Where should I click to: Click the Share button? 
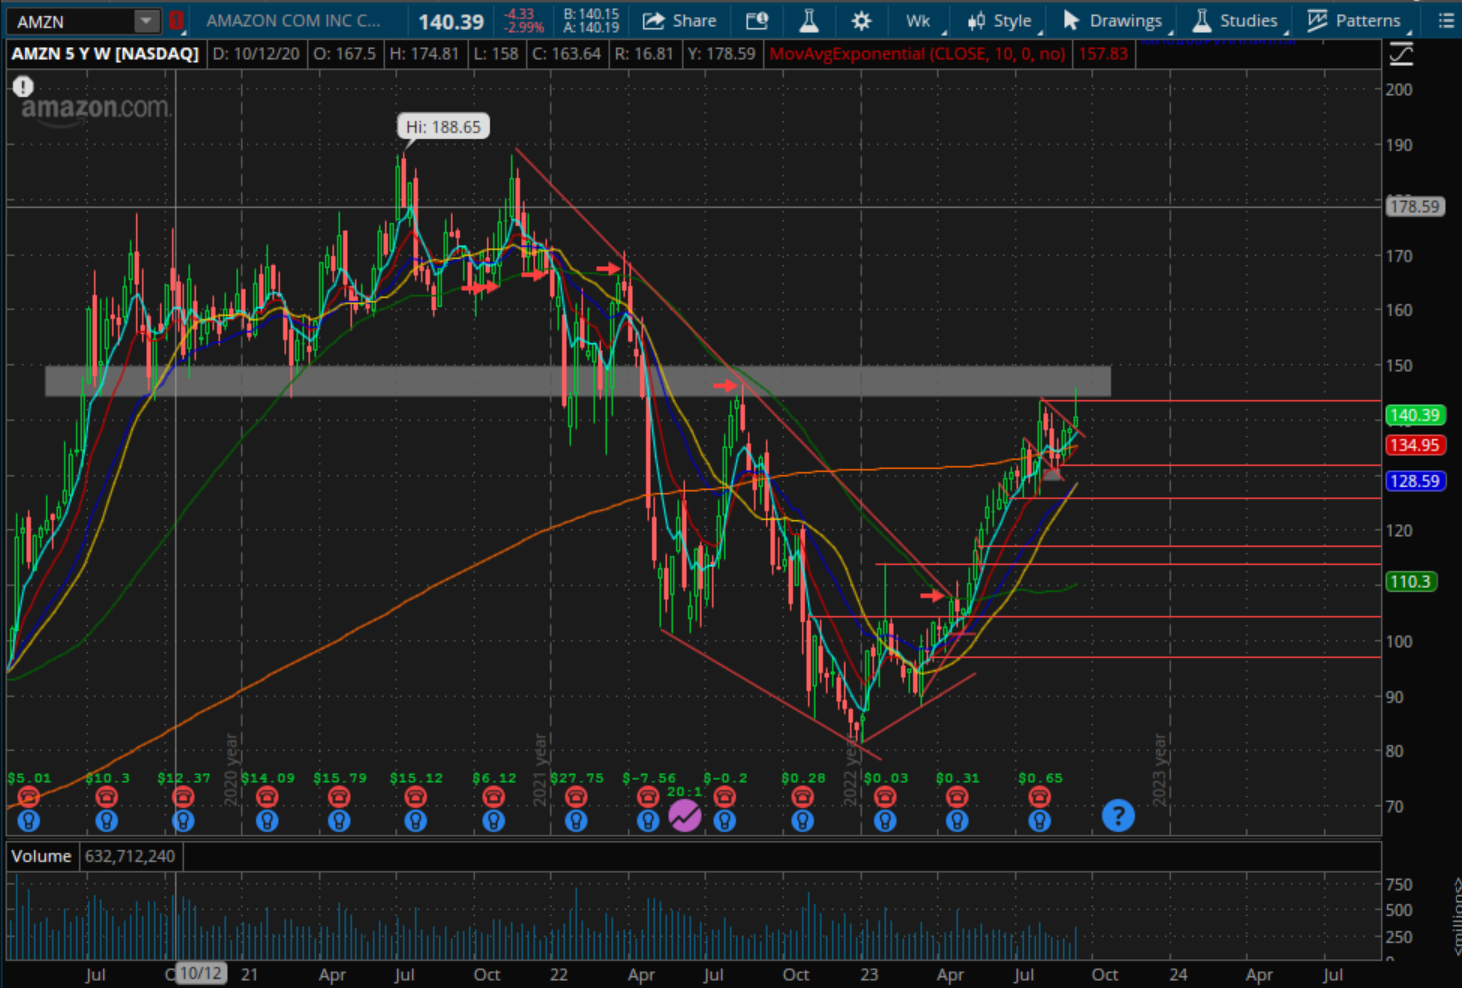pyautogui.click(x=679, y=20)
